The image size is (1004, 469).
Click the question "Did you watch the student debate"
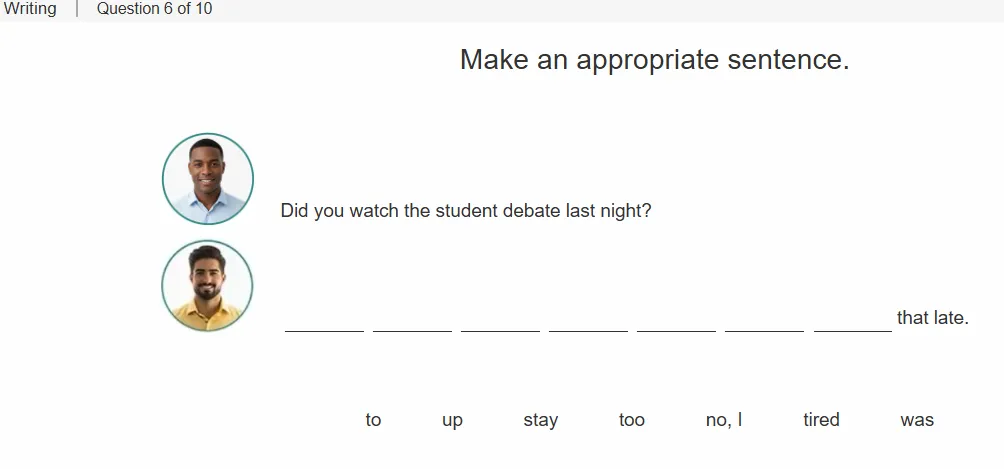pos(421,211)
